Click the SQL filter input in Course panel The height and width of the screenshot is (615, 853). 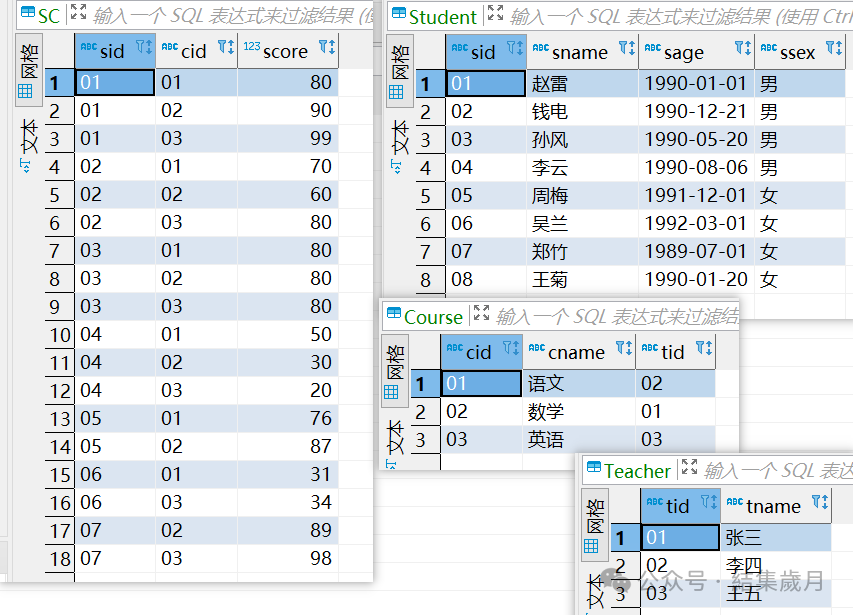616,316
